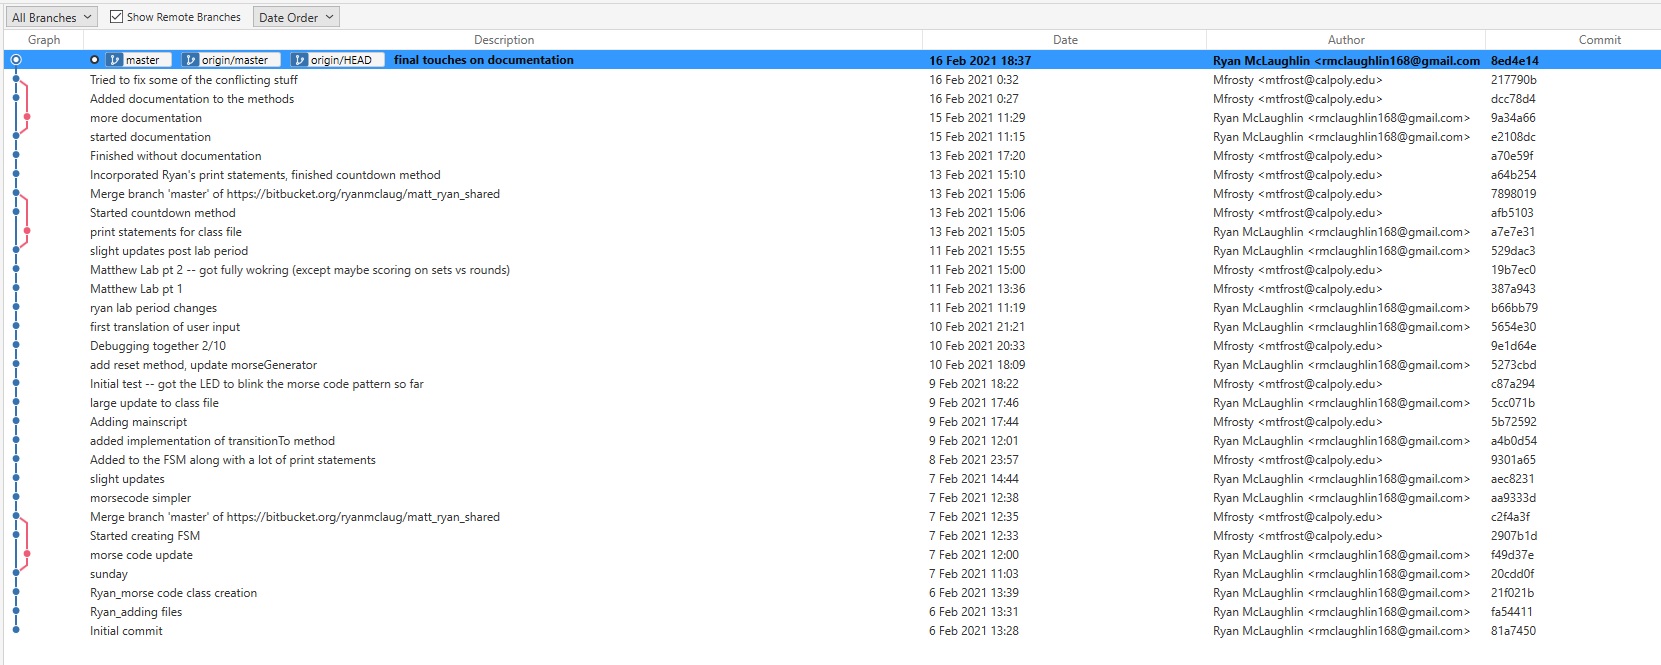The width and height of the screenshot is (1661, 665).
Task: Open the All Branches dropdown
Action: point(51,17)
